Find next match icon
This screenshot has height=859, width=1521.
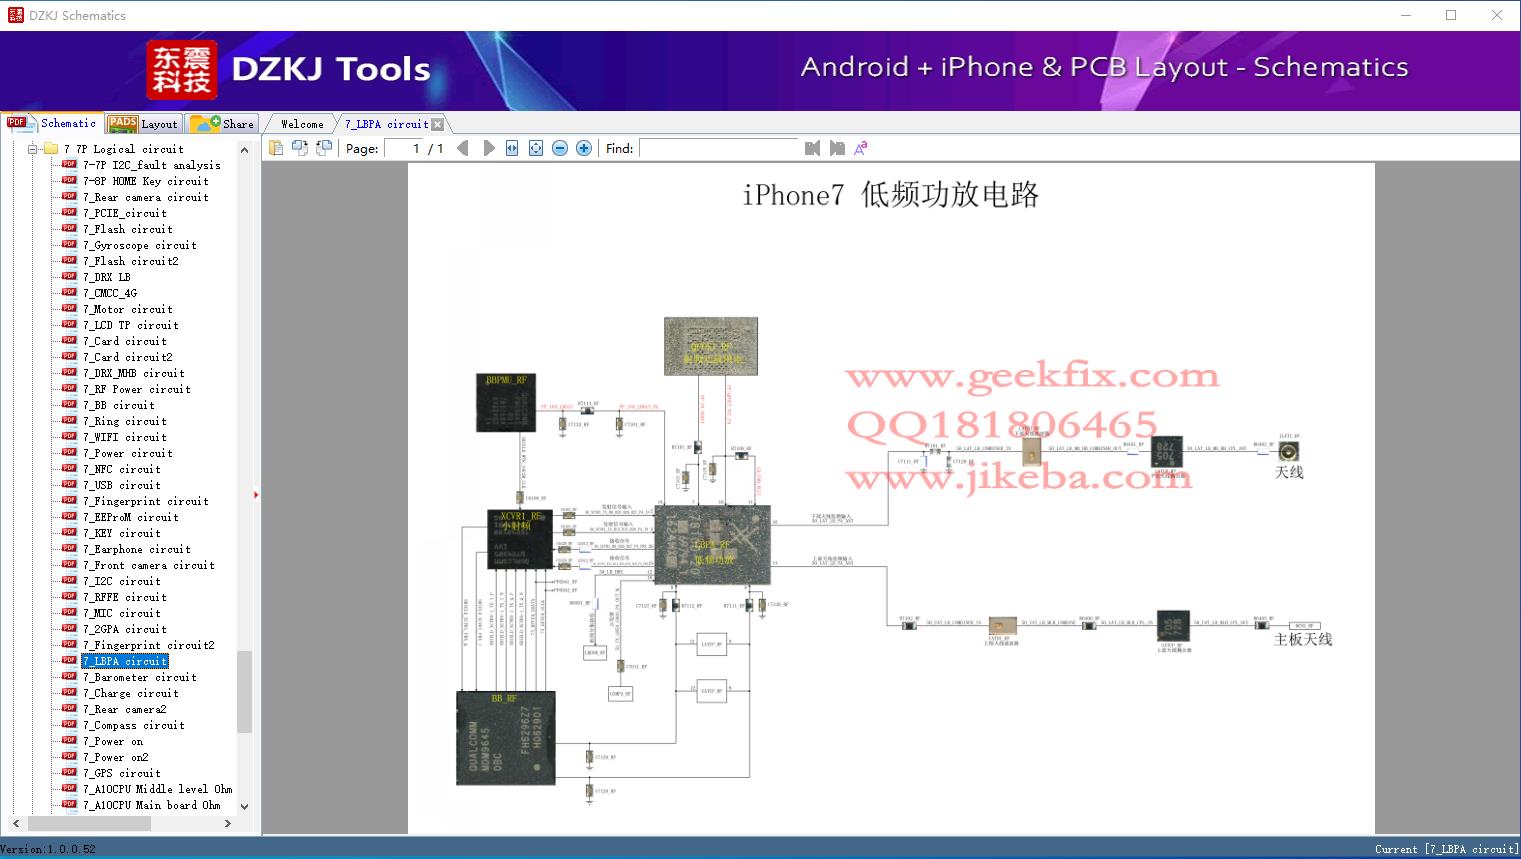tap(837, 148)
